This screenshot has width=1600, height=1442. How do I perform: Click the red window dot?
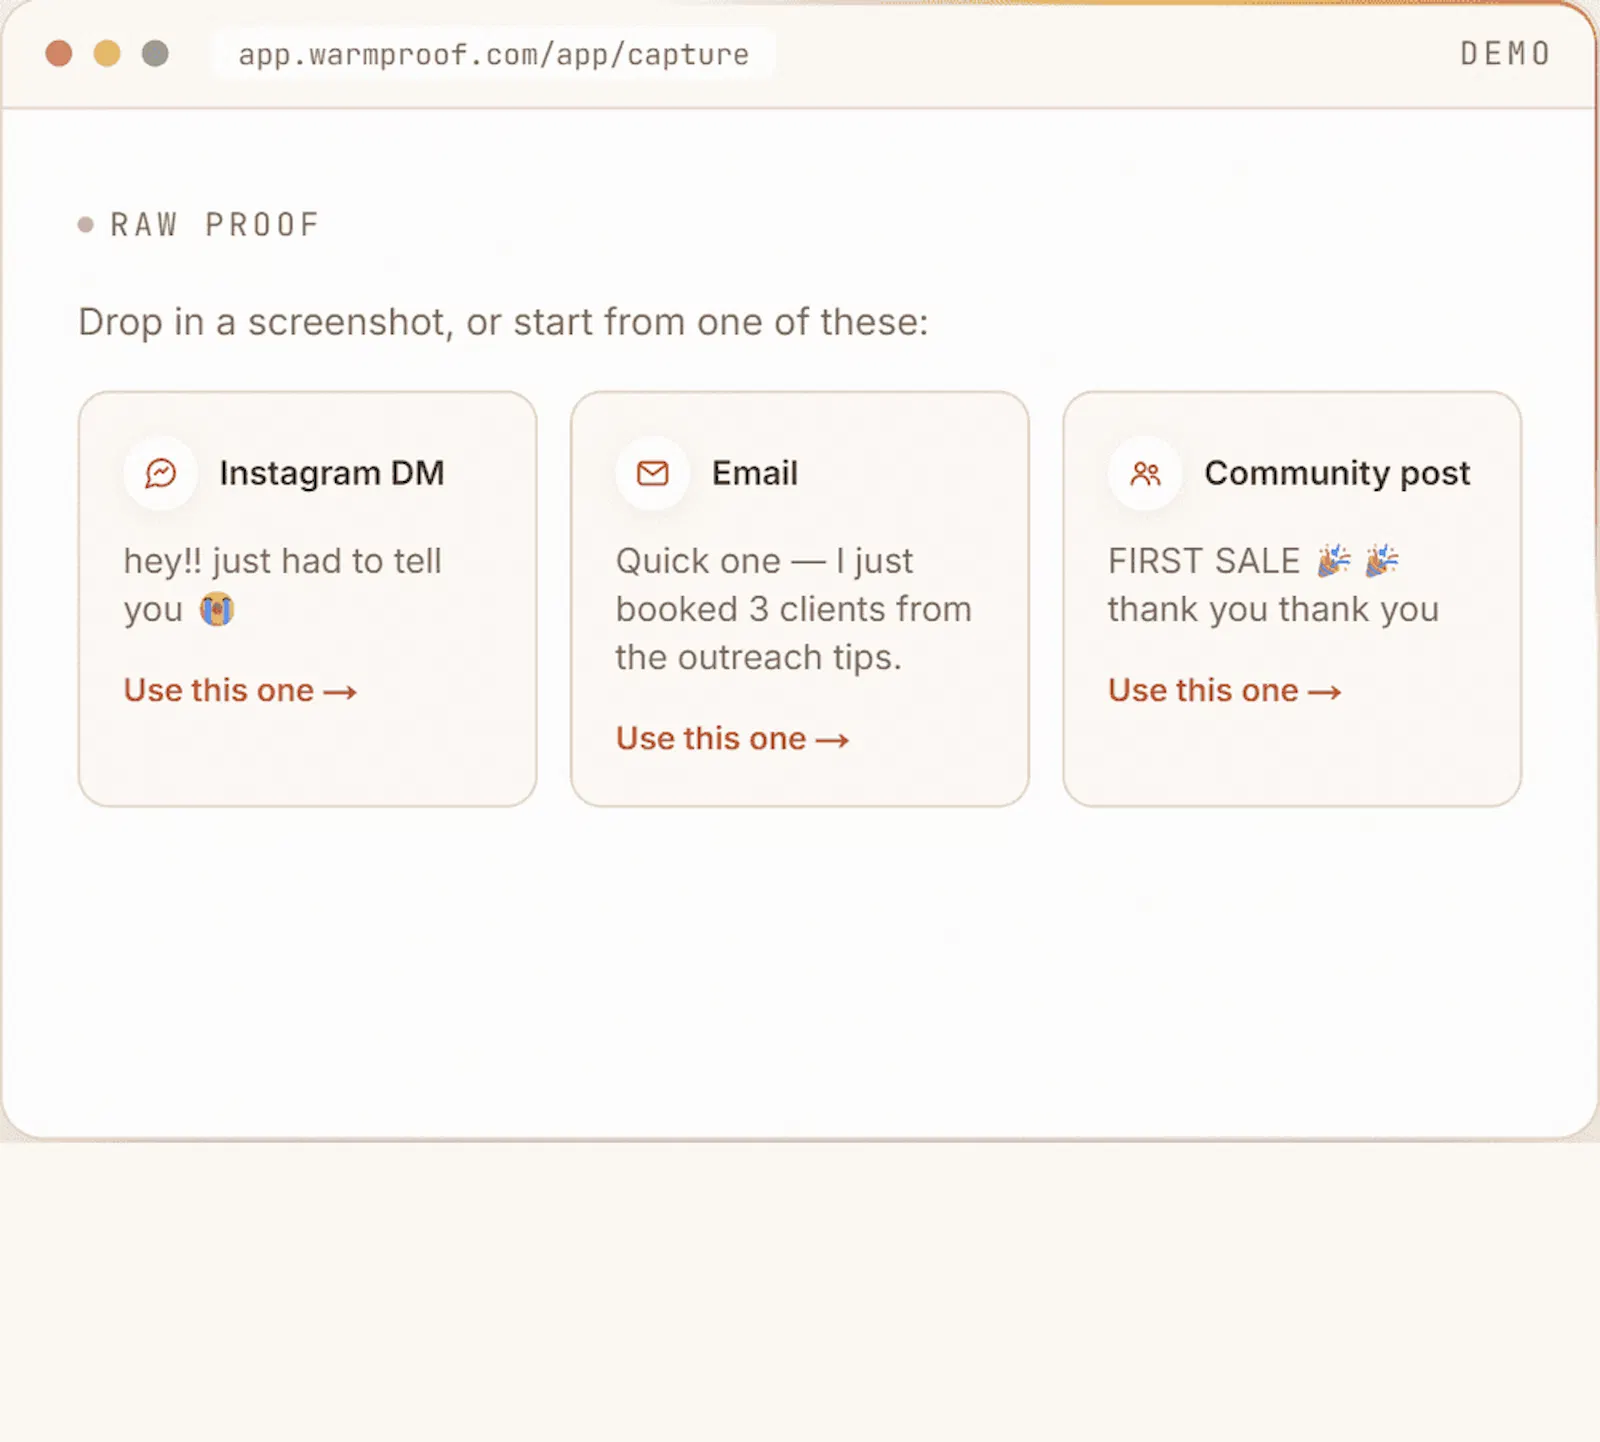click(59, 53)
